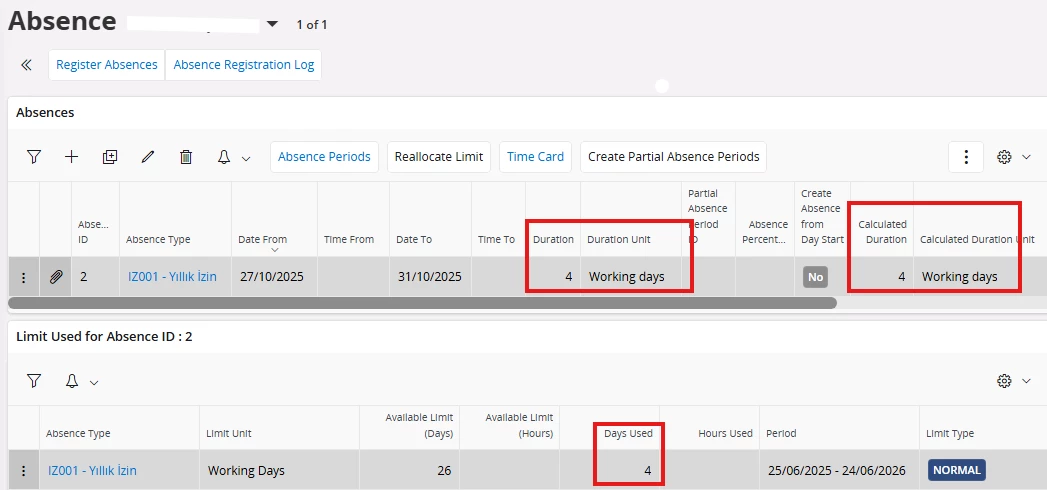Click bell icon in Absences toolbar

tap(224, 157)
